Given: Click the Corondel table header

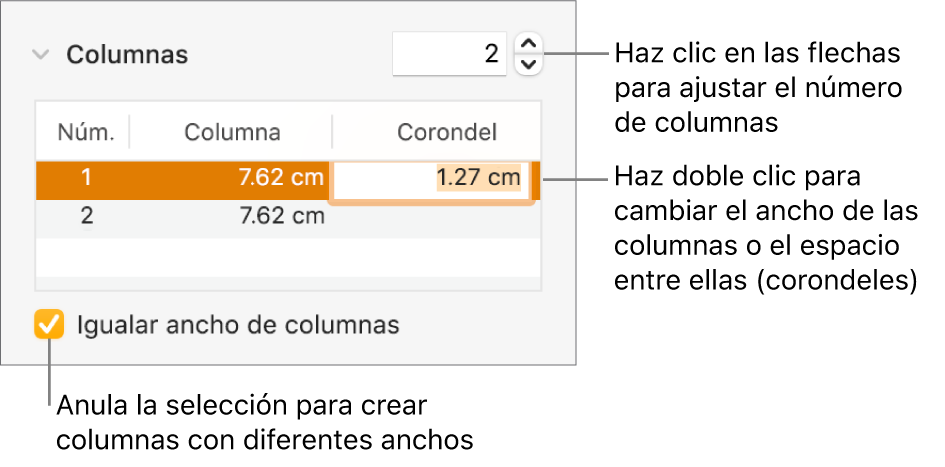Looking at the screenshot, I should tap(447, 131).
